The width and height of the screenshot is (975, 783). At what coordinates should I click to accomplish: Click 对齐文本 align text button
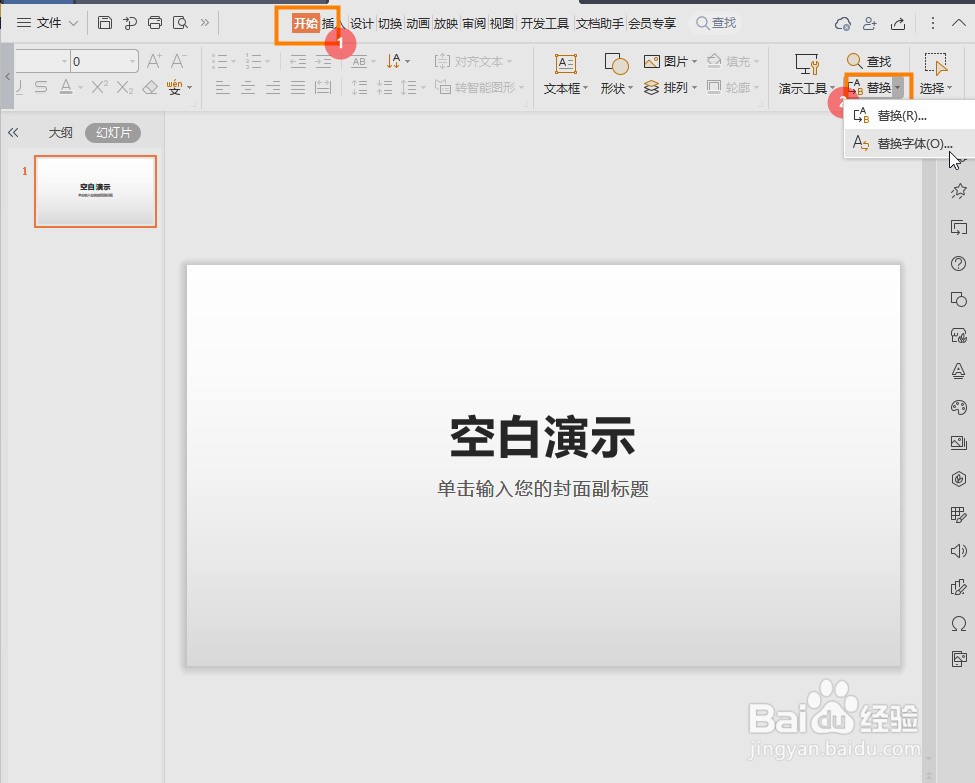point(473,61)
